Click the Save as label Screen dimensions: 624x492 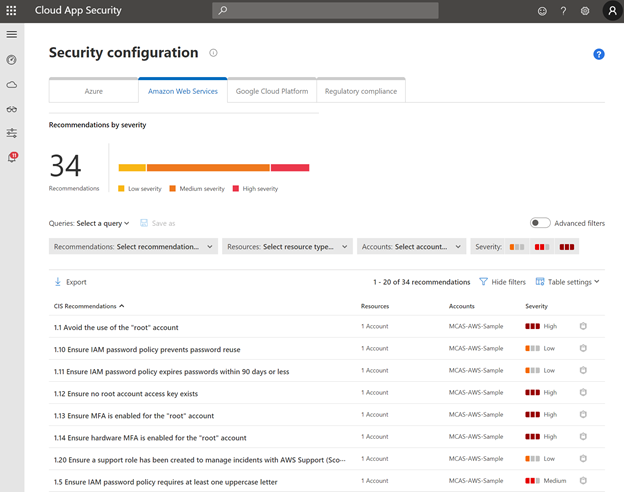click(x=164, y=223)
